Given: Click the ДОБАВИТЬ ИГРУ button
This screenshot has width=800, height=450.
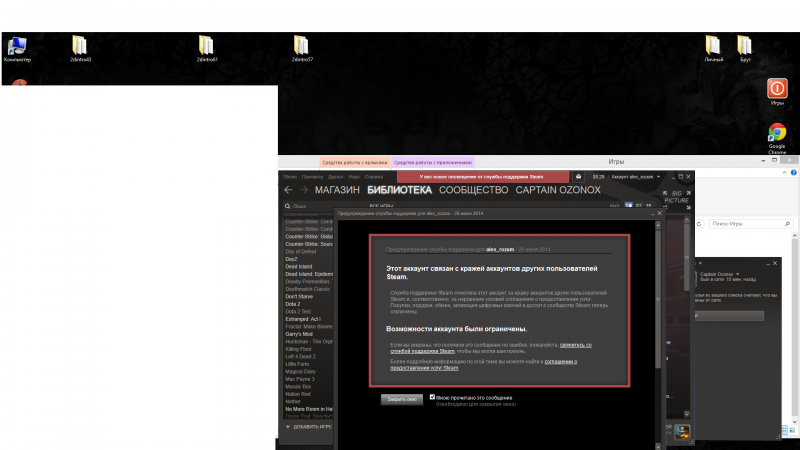Looking at the screenshot, I should tap(309, 427).
